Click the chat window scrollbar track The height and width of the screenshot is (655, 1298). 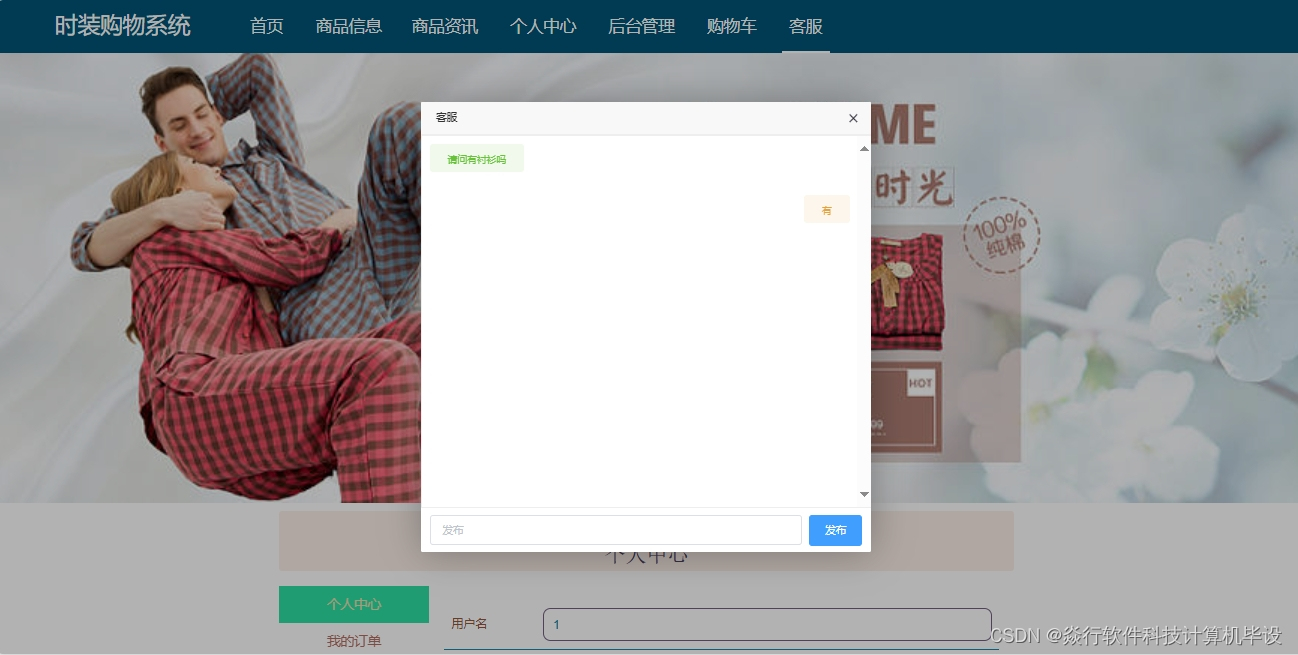864,320
